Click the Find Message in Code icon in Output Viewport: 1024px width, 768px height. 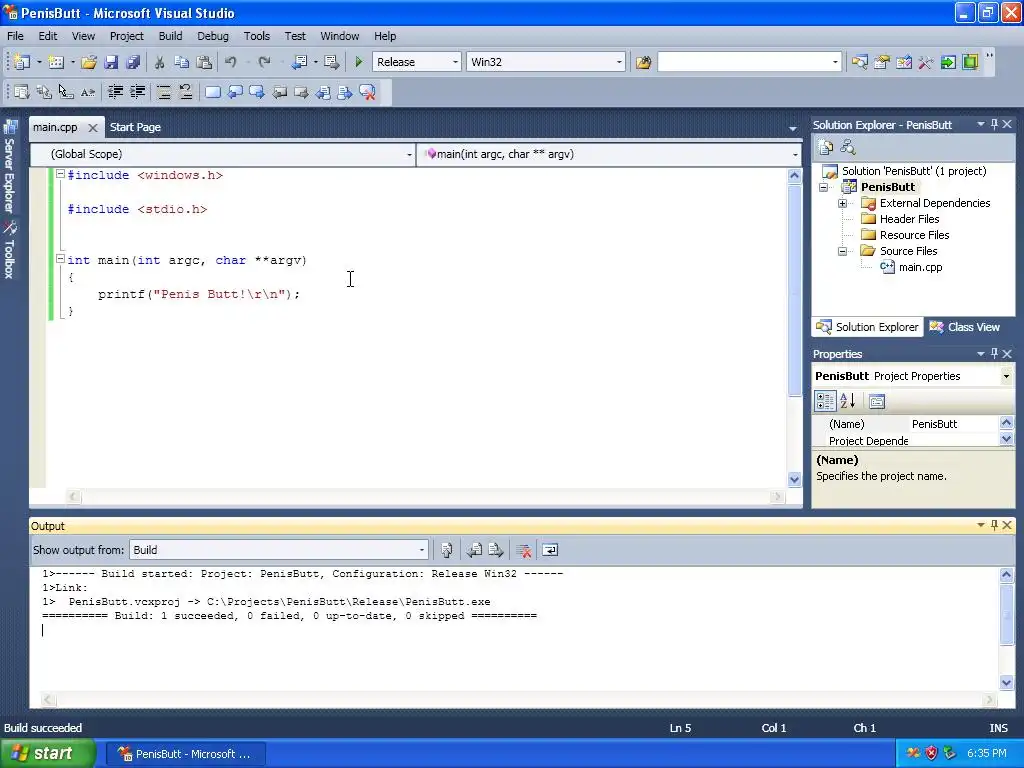tap(447, 551)
